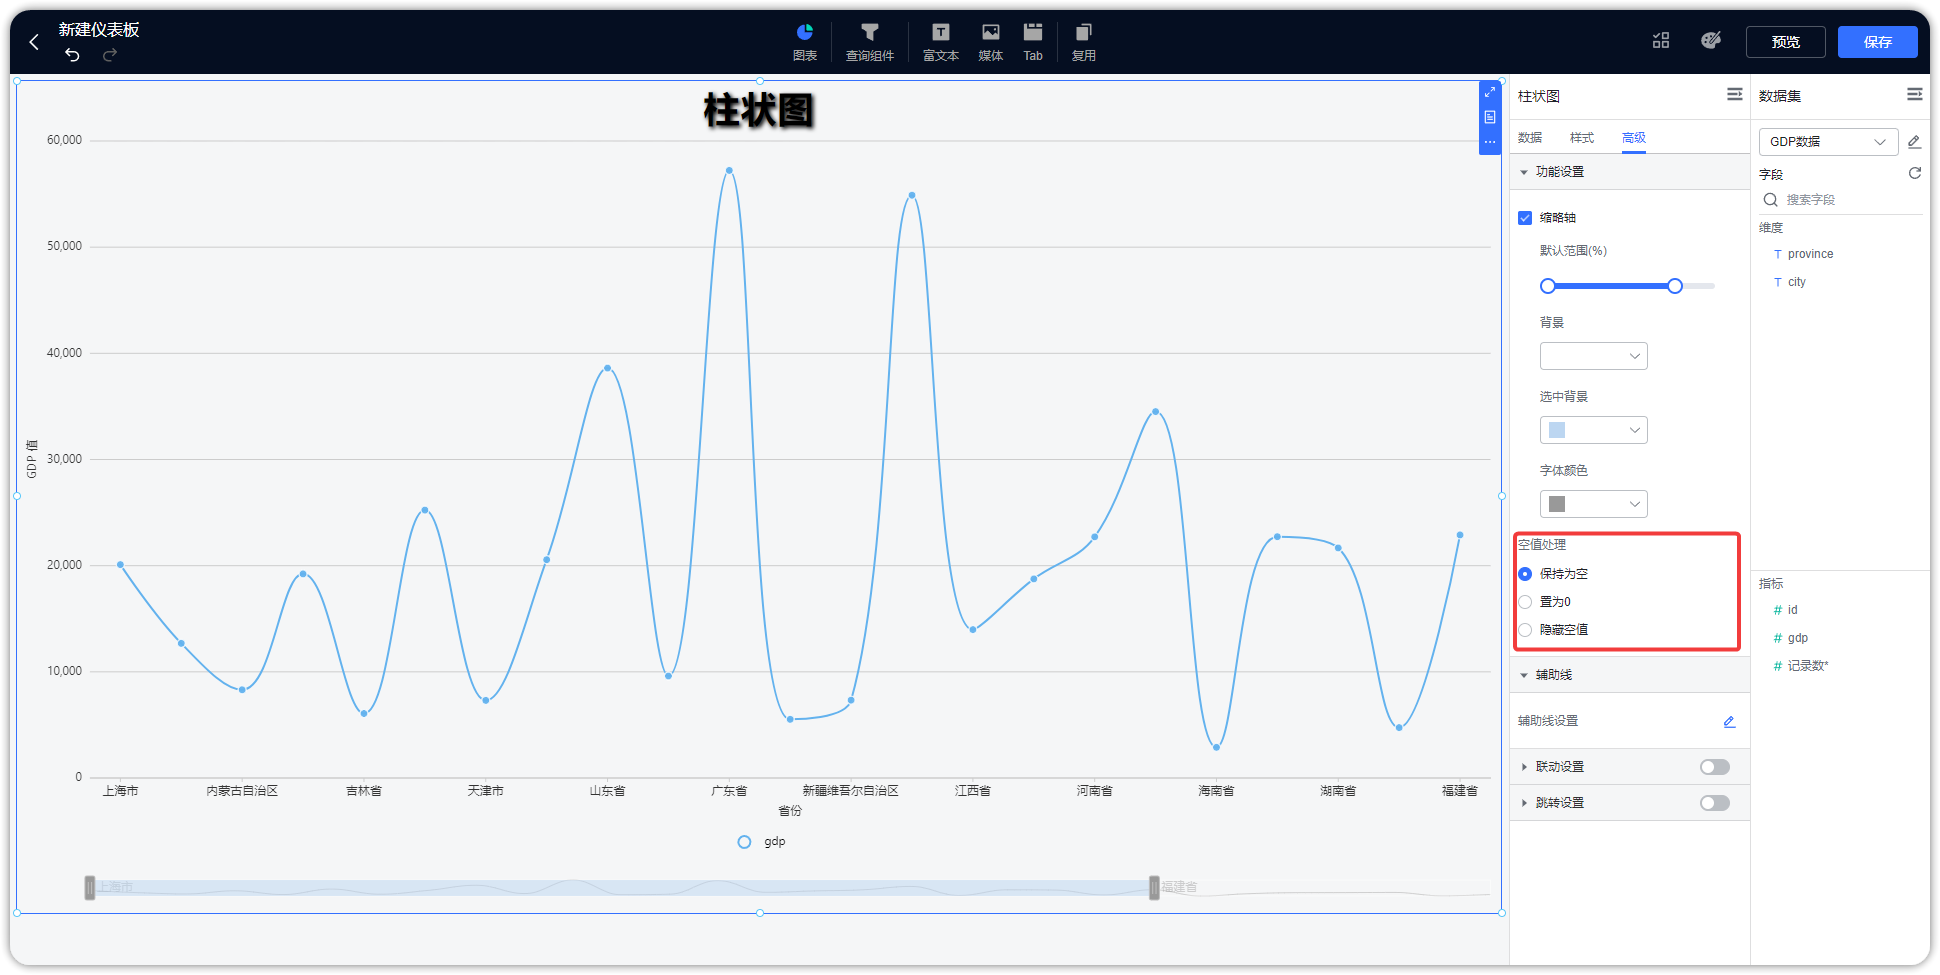Screen dimensions: 1940x975
Task: Open the GDP数据 dataset dropdown
Action: 1828,142
